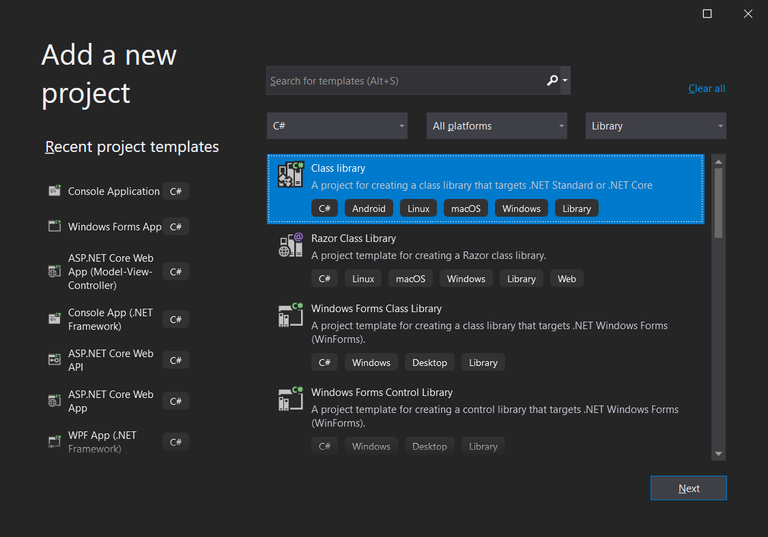The width and height of the screenshot is (768, 537).
Task: Select Console App (.NET Framework) recent template
Action: (x=110, y=319)
